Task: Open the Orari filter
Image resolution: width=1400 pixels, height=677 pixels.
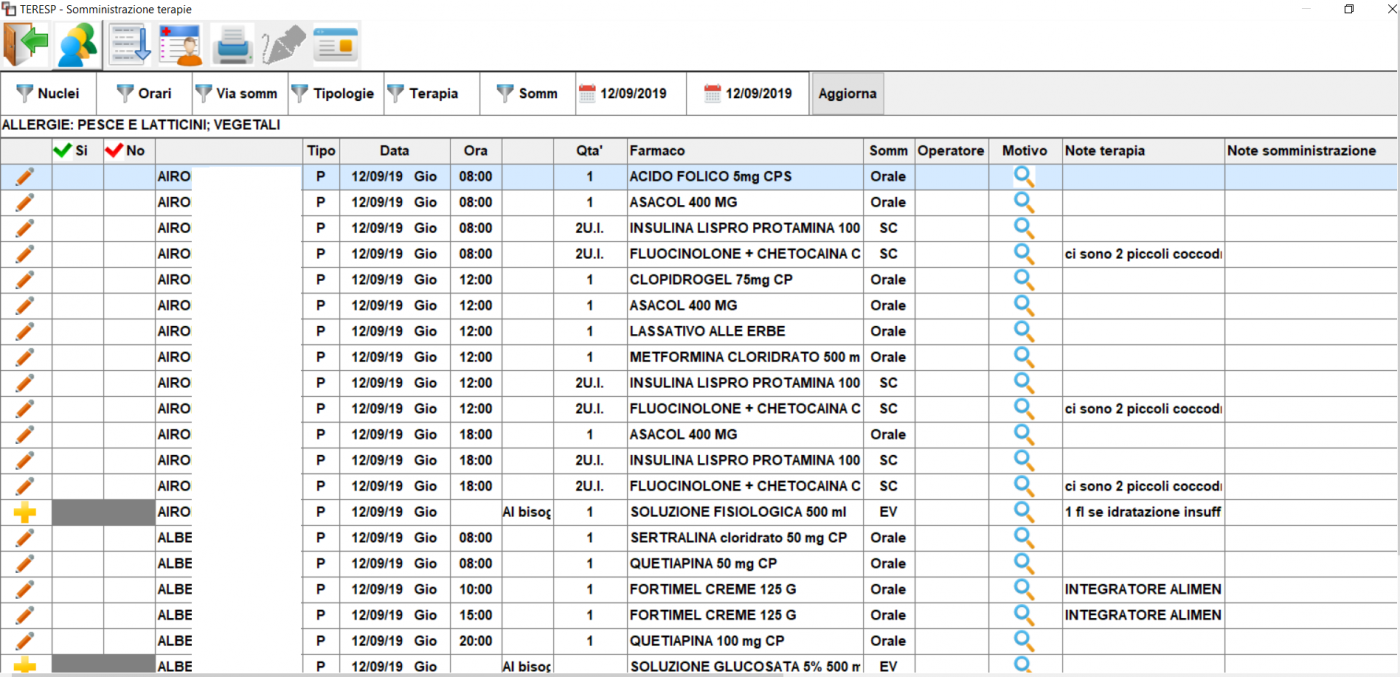Action: coord(144,94)
